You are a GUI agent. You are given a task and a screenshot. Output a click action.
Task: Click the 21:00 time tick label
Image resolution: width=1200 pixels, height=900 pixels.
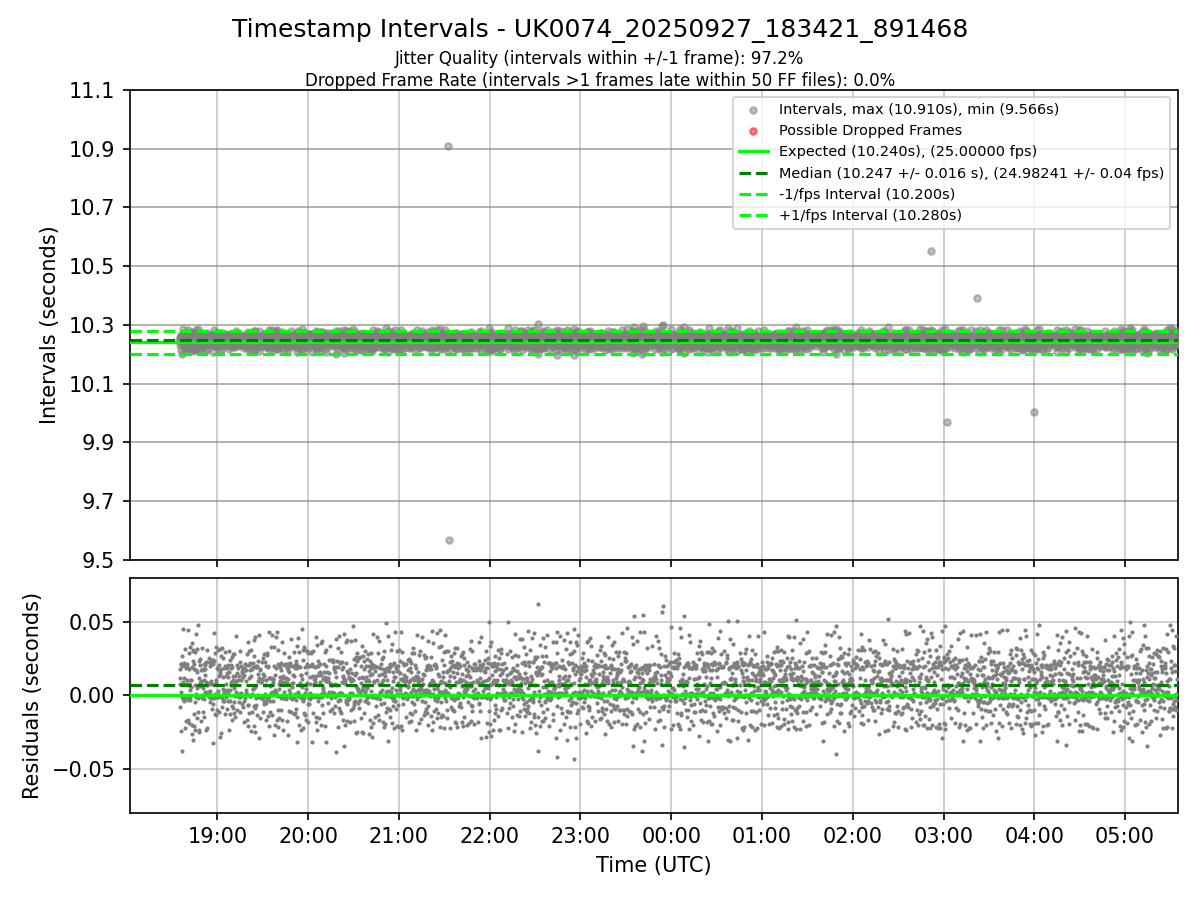click(398, 837)
